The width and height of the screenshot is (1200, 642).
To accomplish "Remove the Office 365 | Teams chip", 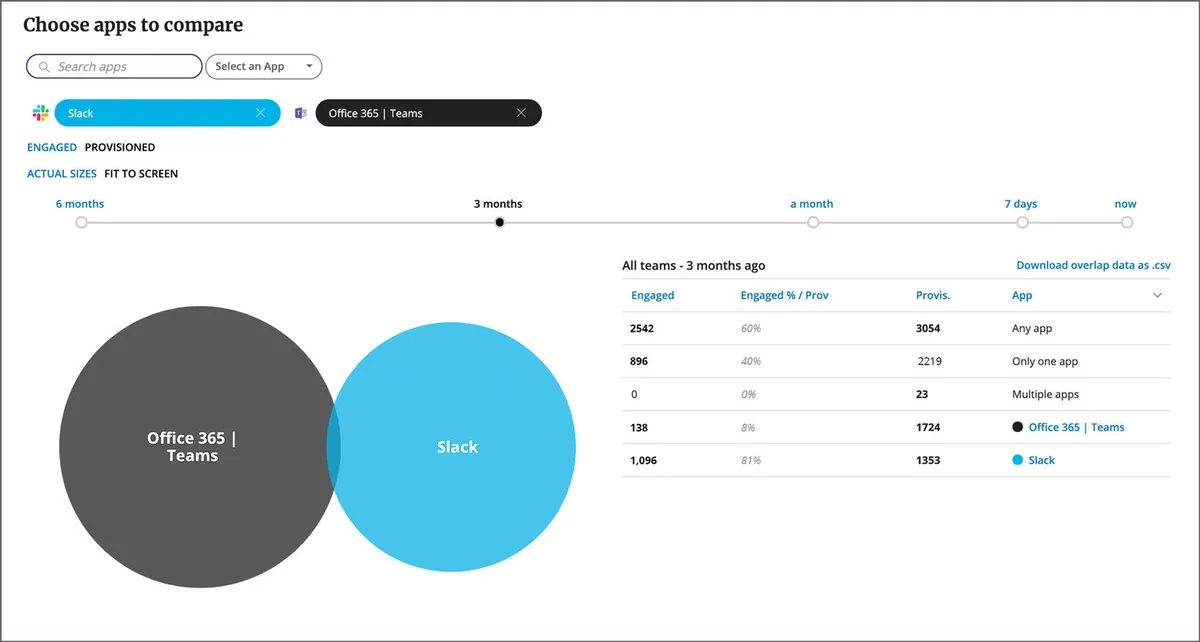I will tap(521, 113).
